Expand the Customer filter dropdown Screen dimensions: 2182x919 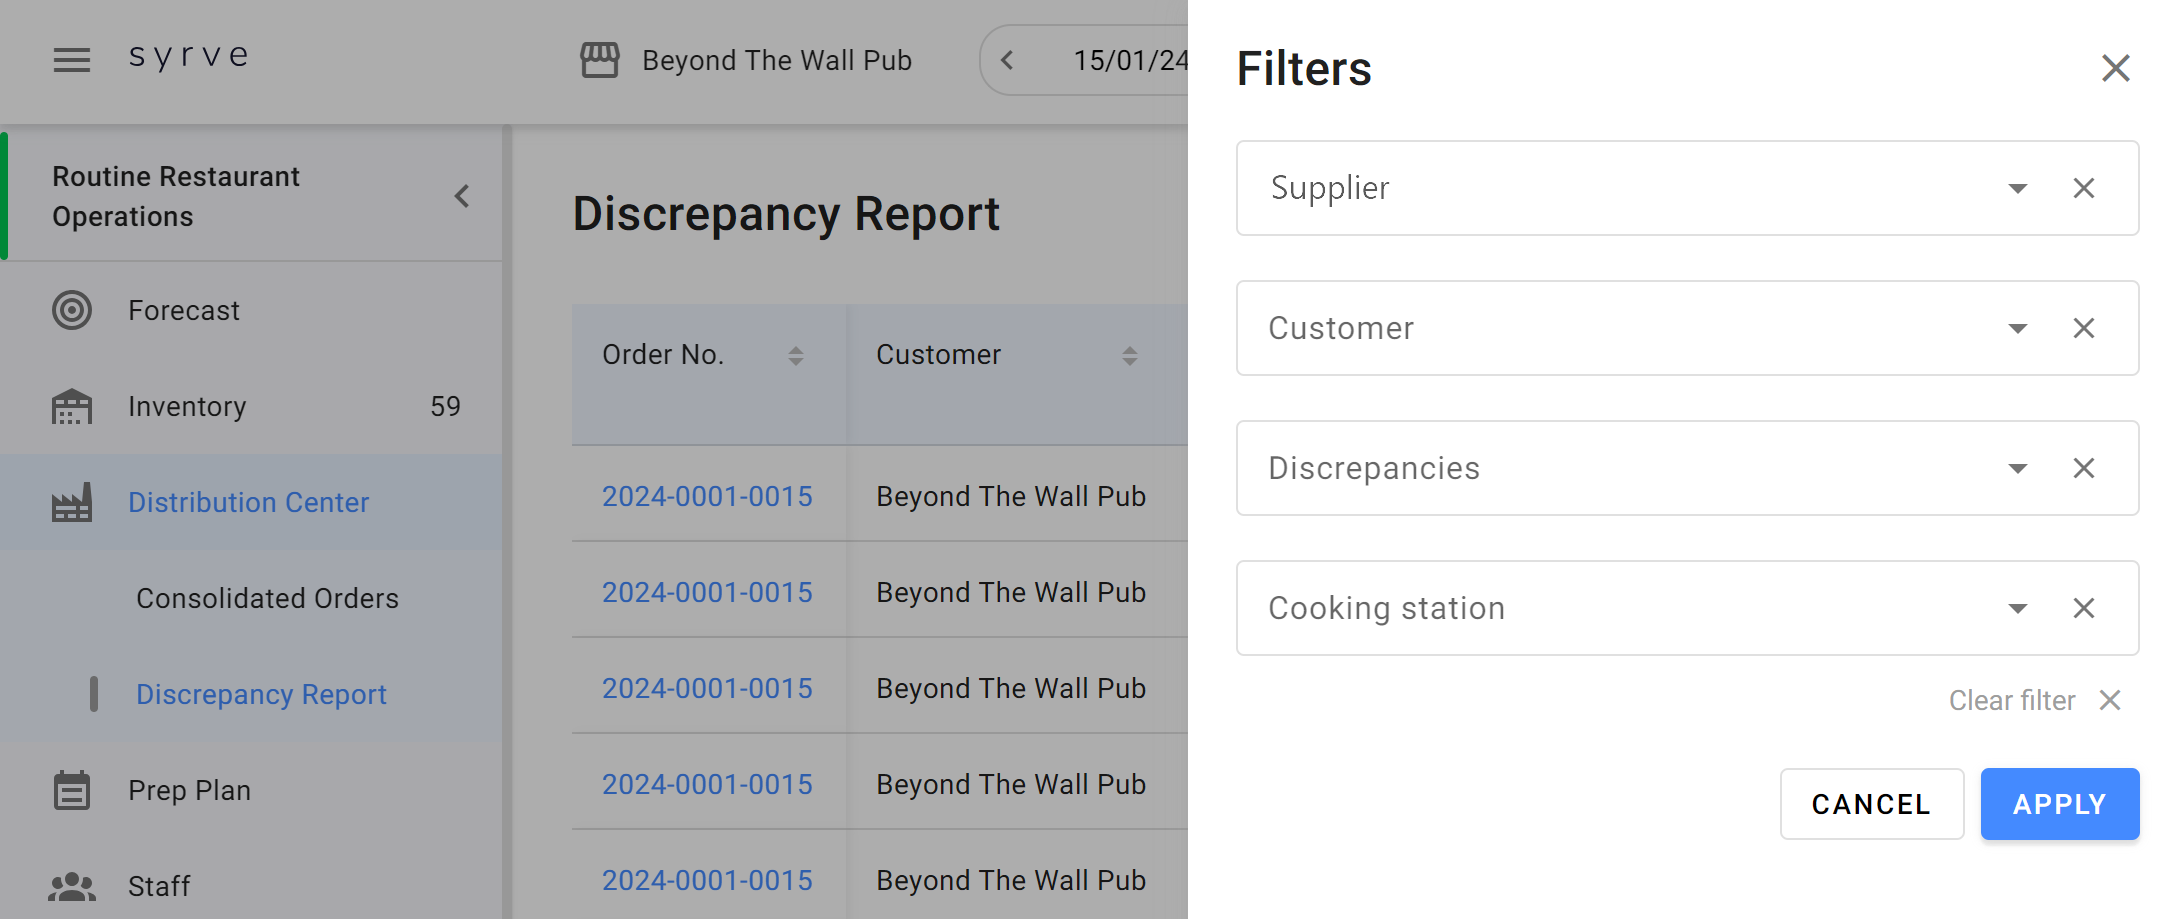2017,328
